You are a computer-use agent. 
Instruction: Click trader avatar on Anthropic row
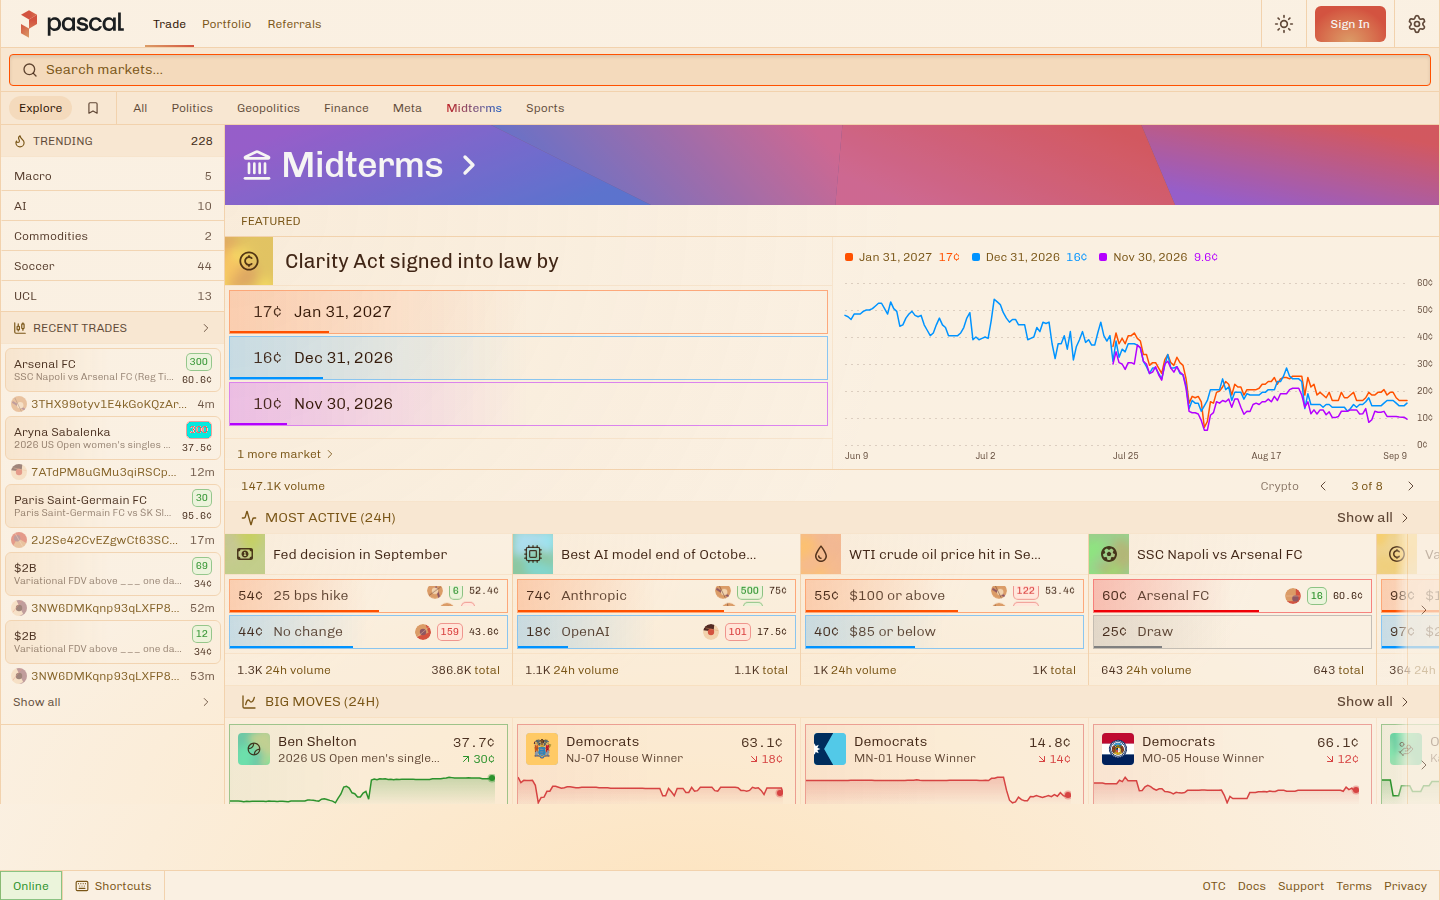coord(723,592)
